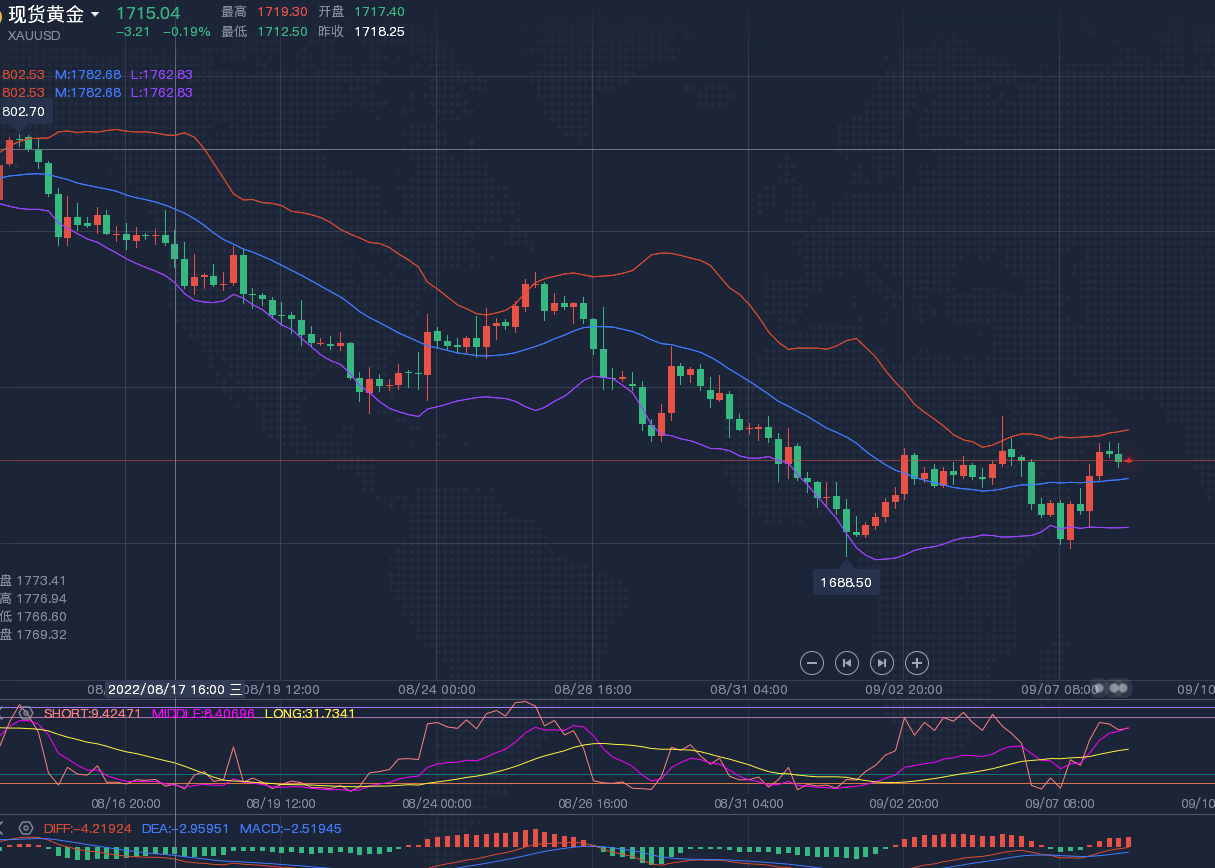Click the gold coin icon beside 现货黄金
Viewport: 1215px width, 868px height.
point(3,15)
